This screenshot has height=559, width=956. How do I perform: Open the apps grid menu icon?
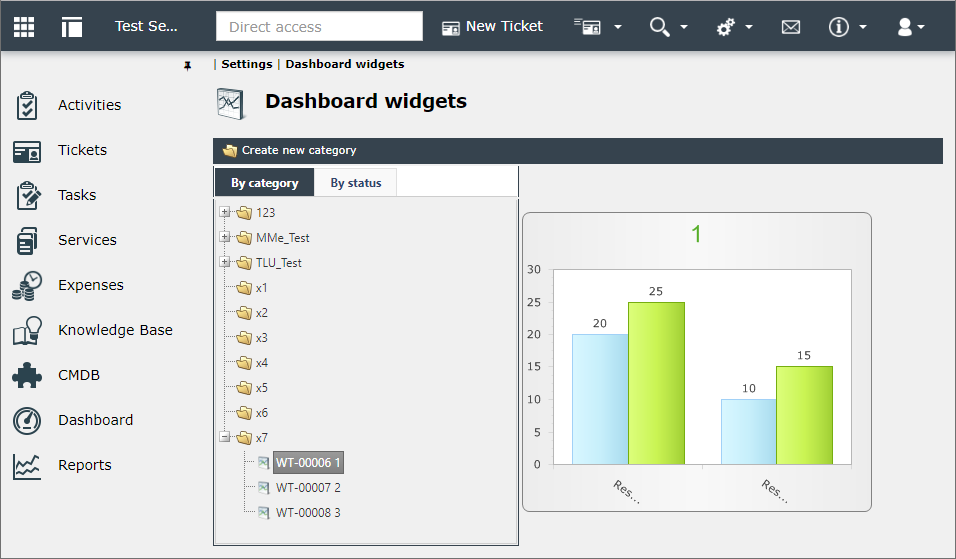pos(24,26)
